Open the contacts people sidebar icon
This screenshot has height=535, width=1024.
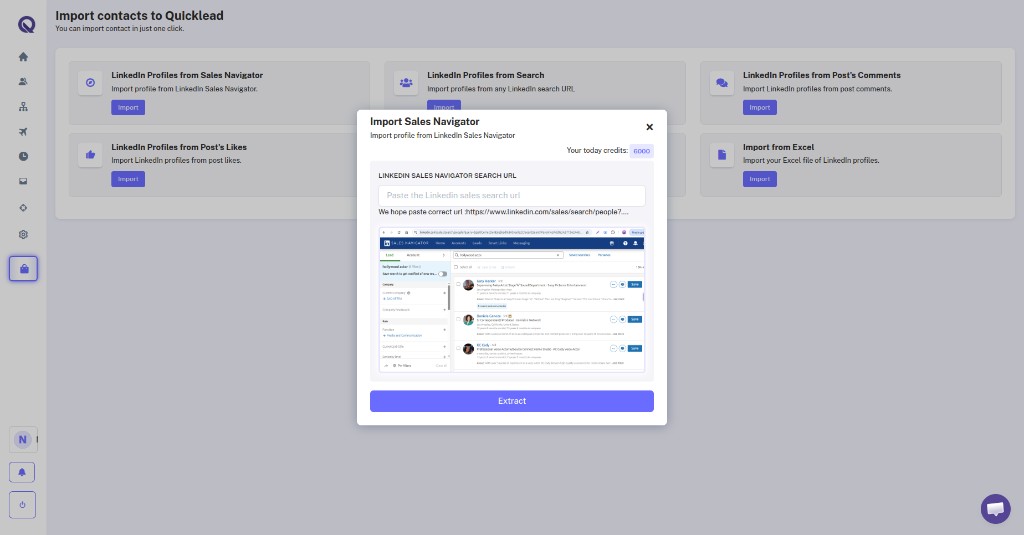[x=24, y=82]
